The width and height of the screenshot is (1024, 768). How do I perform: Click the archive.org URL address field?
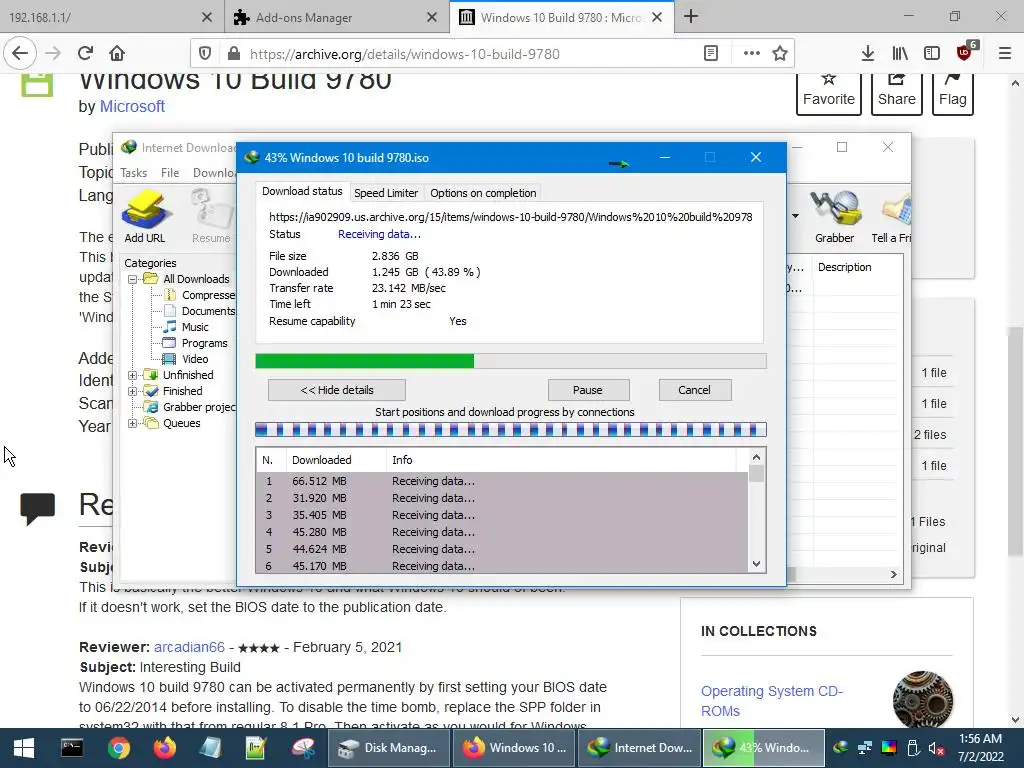point(405,54)
